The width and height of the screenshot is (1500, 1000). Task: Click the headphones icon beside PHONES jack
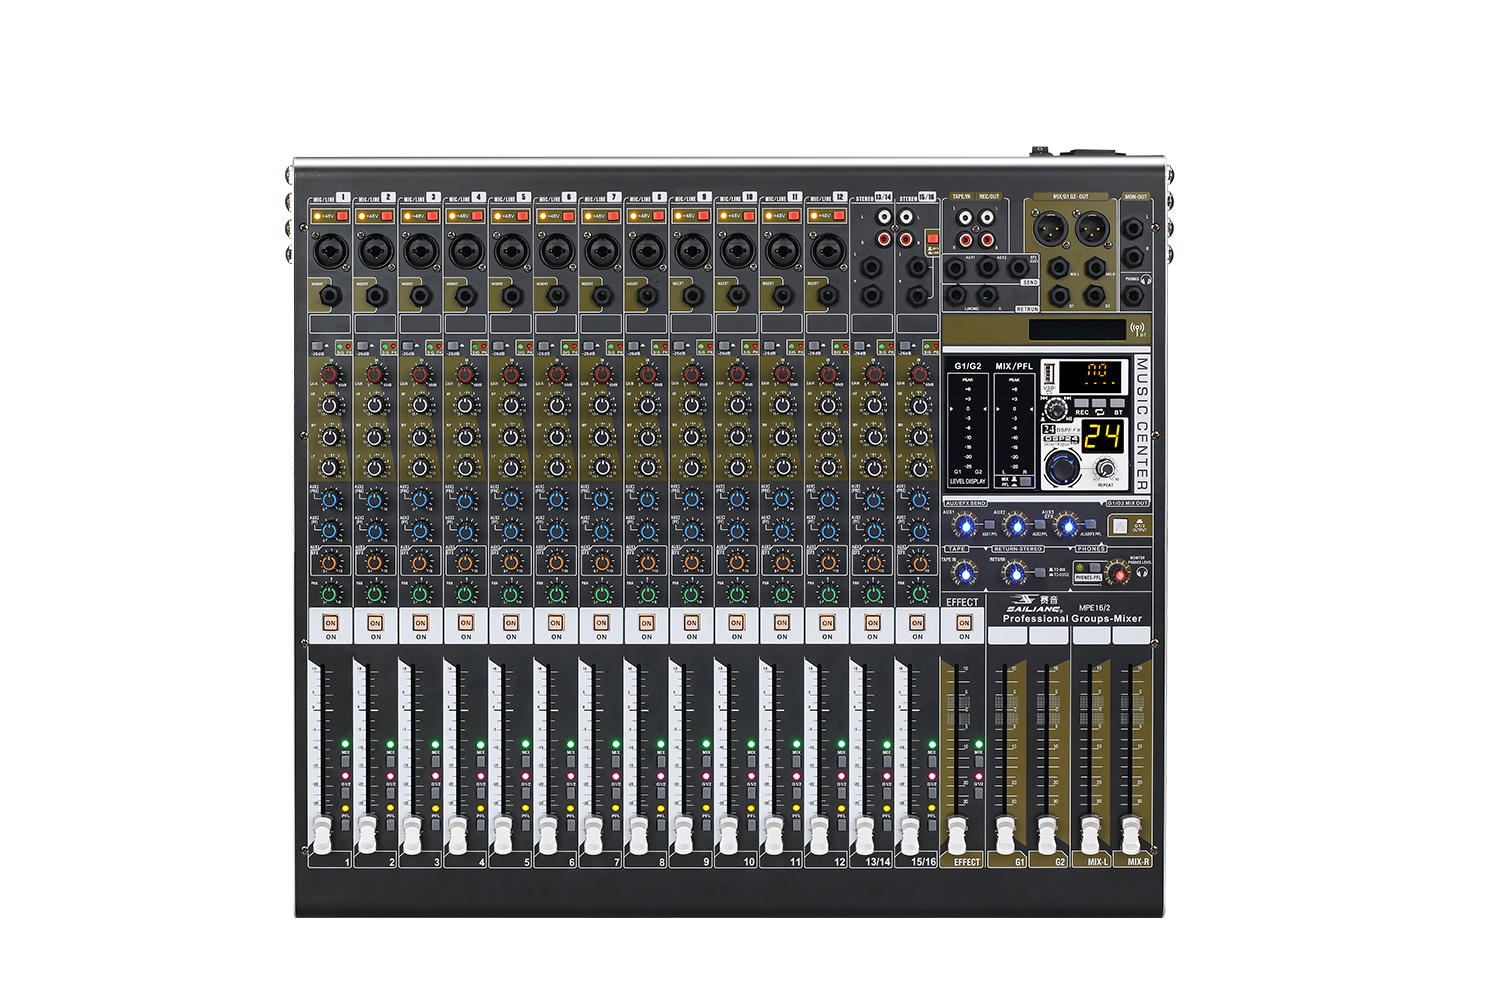tap(1146, 279)
